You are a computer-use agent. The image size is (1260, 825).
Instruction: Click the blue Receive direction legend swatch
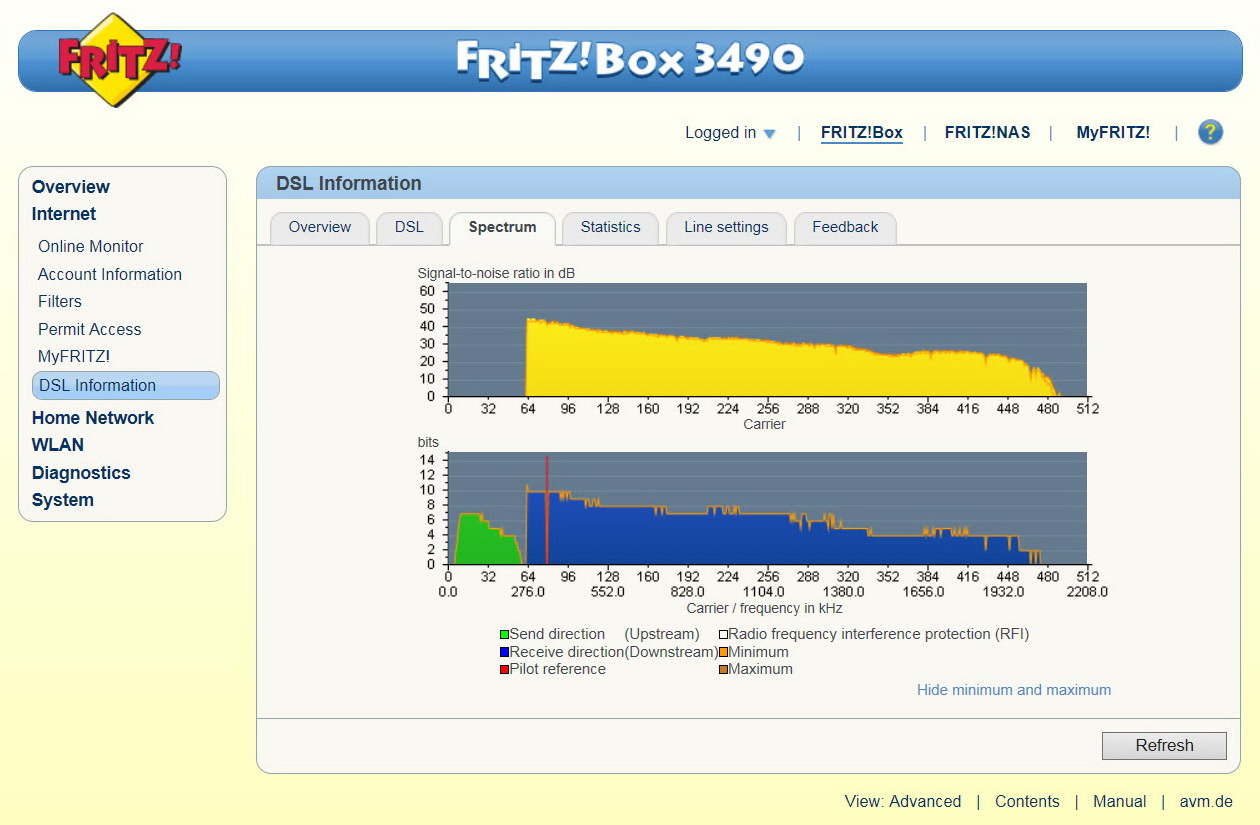pos(505,652)
